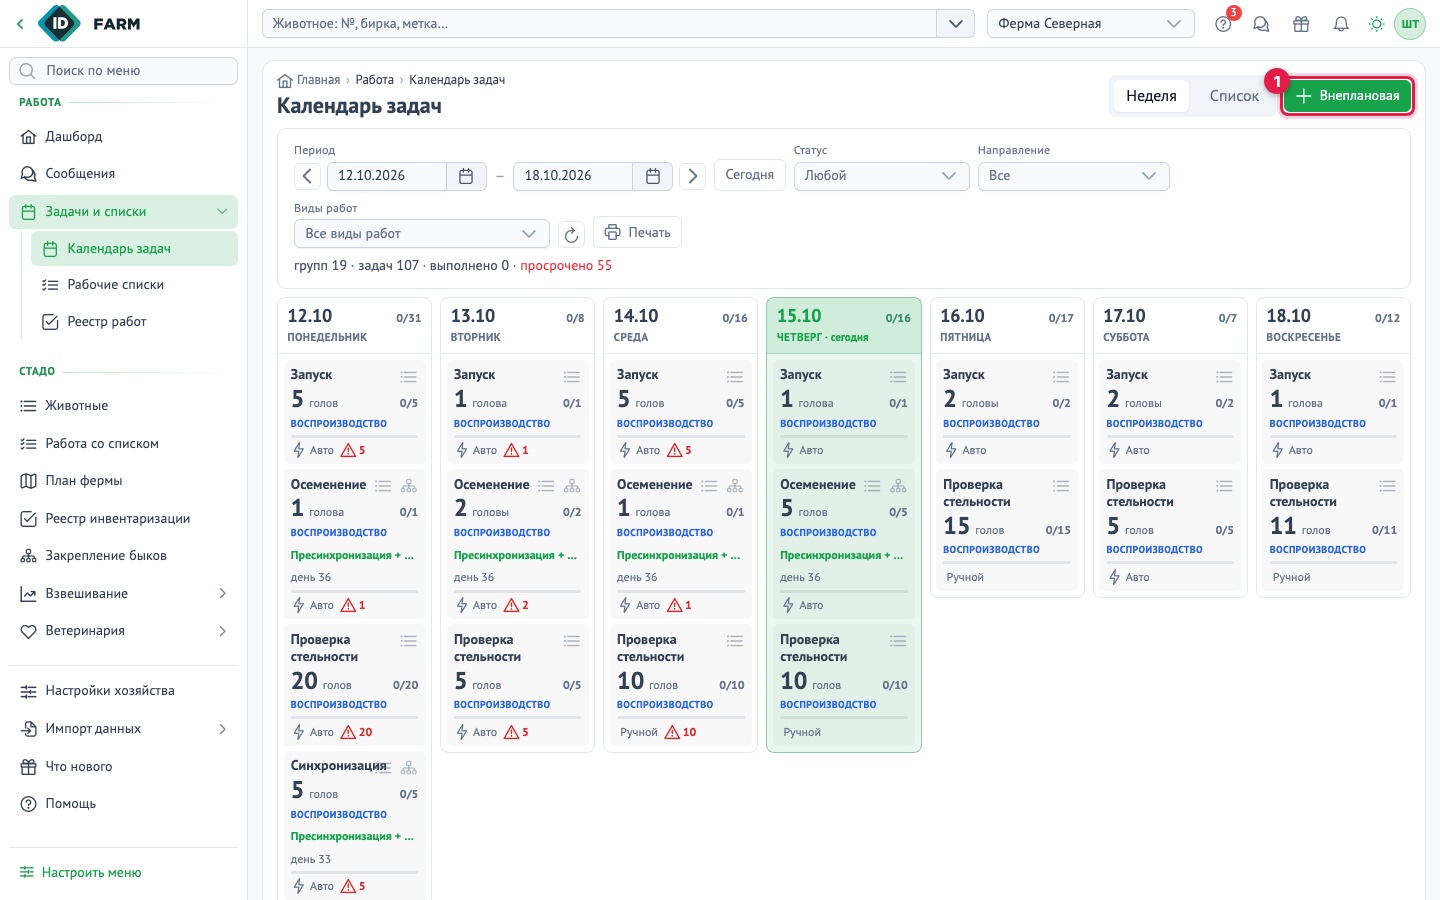Click hierarchy icon on Thursday Осеменение card
The image size is (1440, 900).
[898, 486]
